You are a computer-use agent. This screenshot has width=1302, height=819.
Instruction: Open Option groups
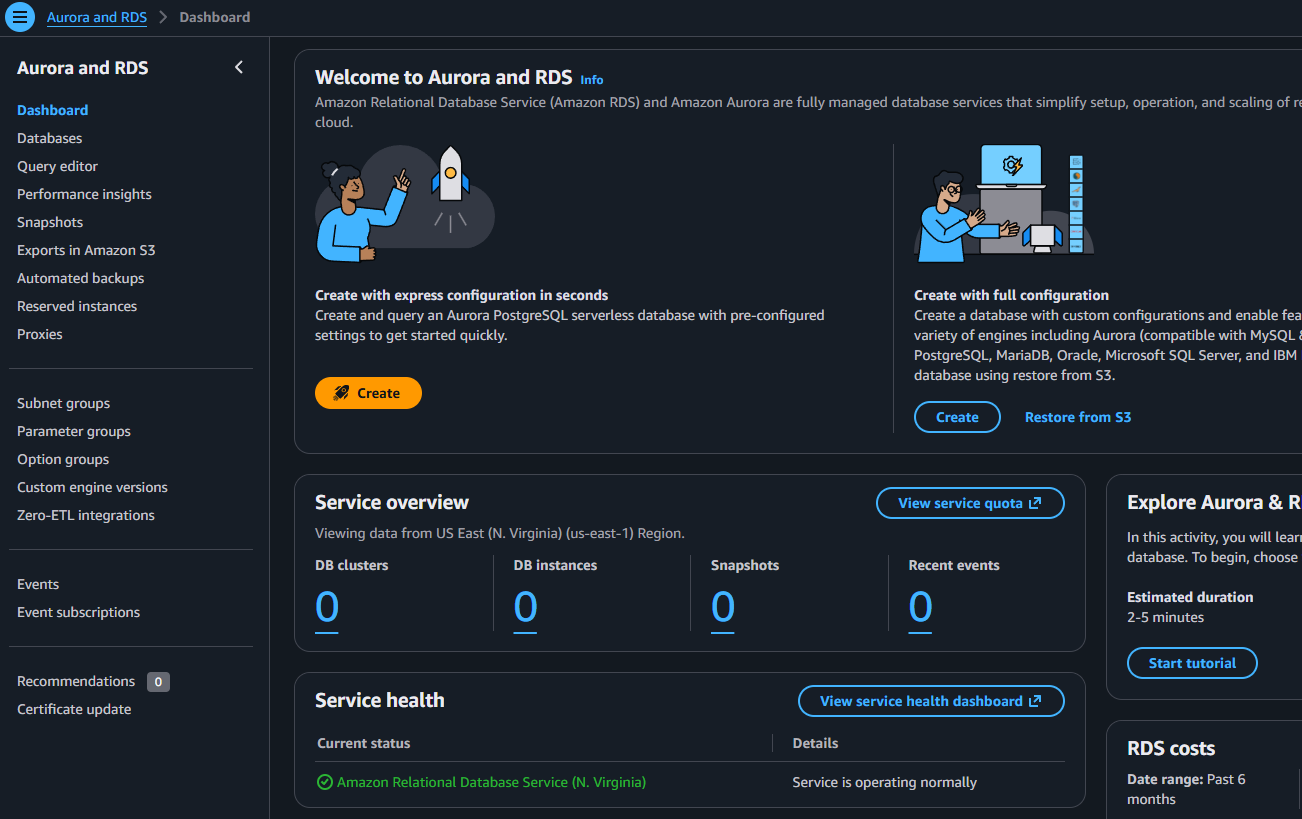click(63, 459)
